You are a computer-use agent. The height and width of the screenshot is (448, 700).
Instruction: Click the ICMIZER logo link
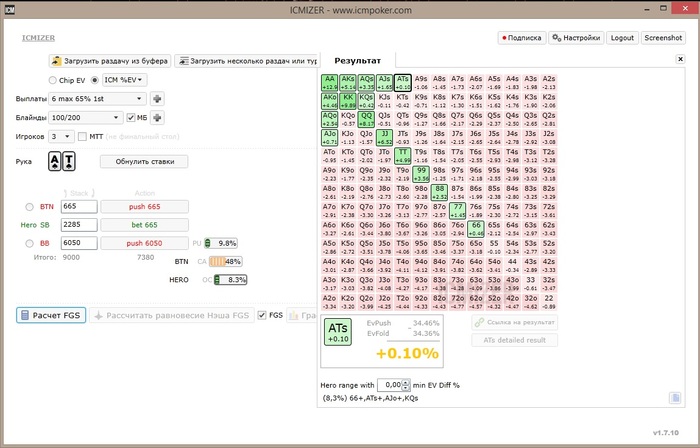click(x=38, y=38)
